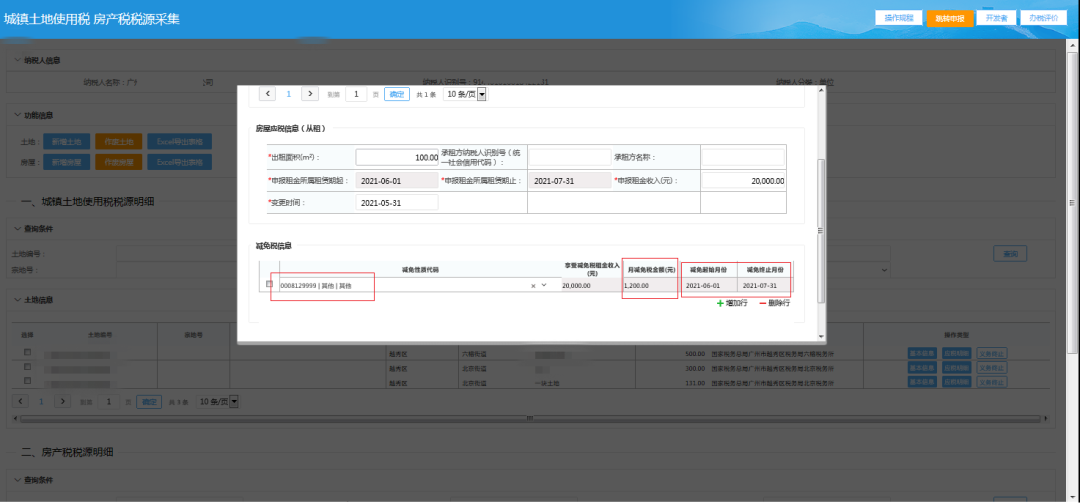1080x504 pixels.
Task: Click 义务终止 for the 500.00 land row
Action: 992,353
